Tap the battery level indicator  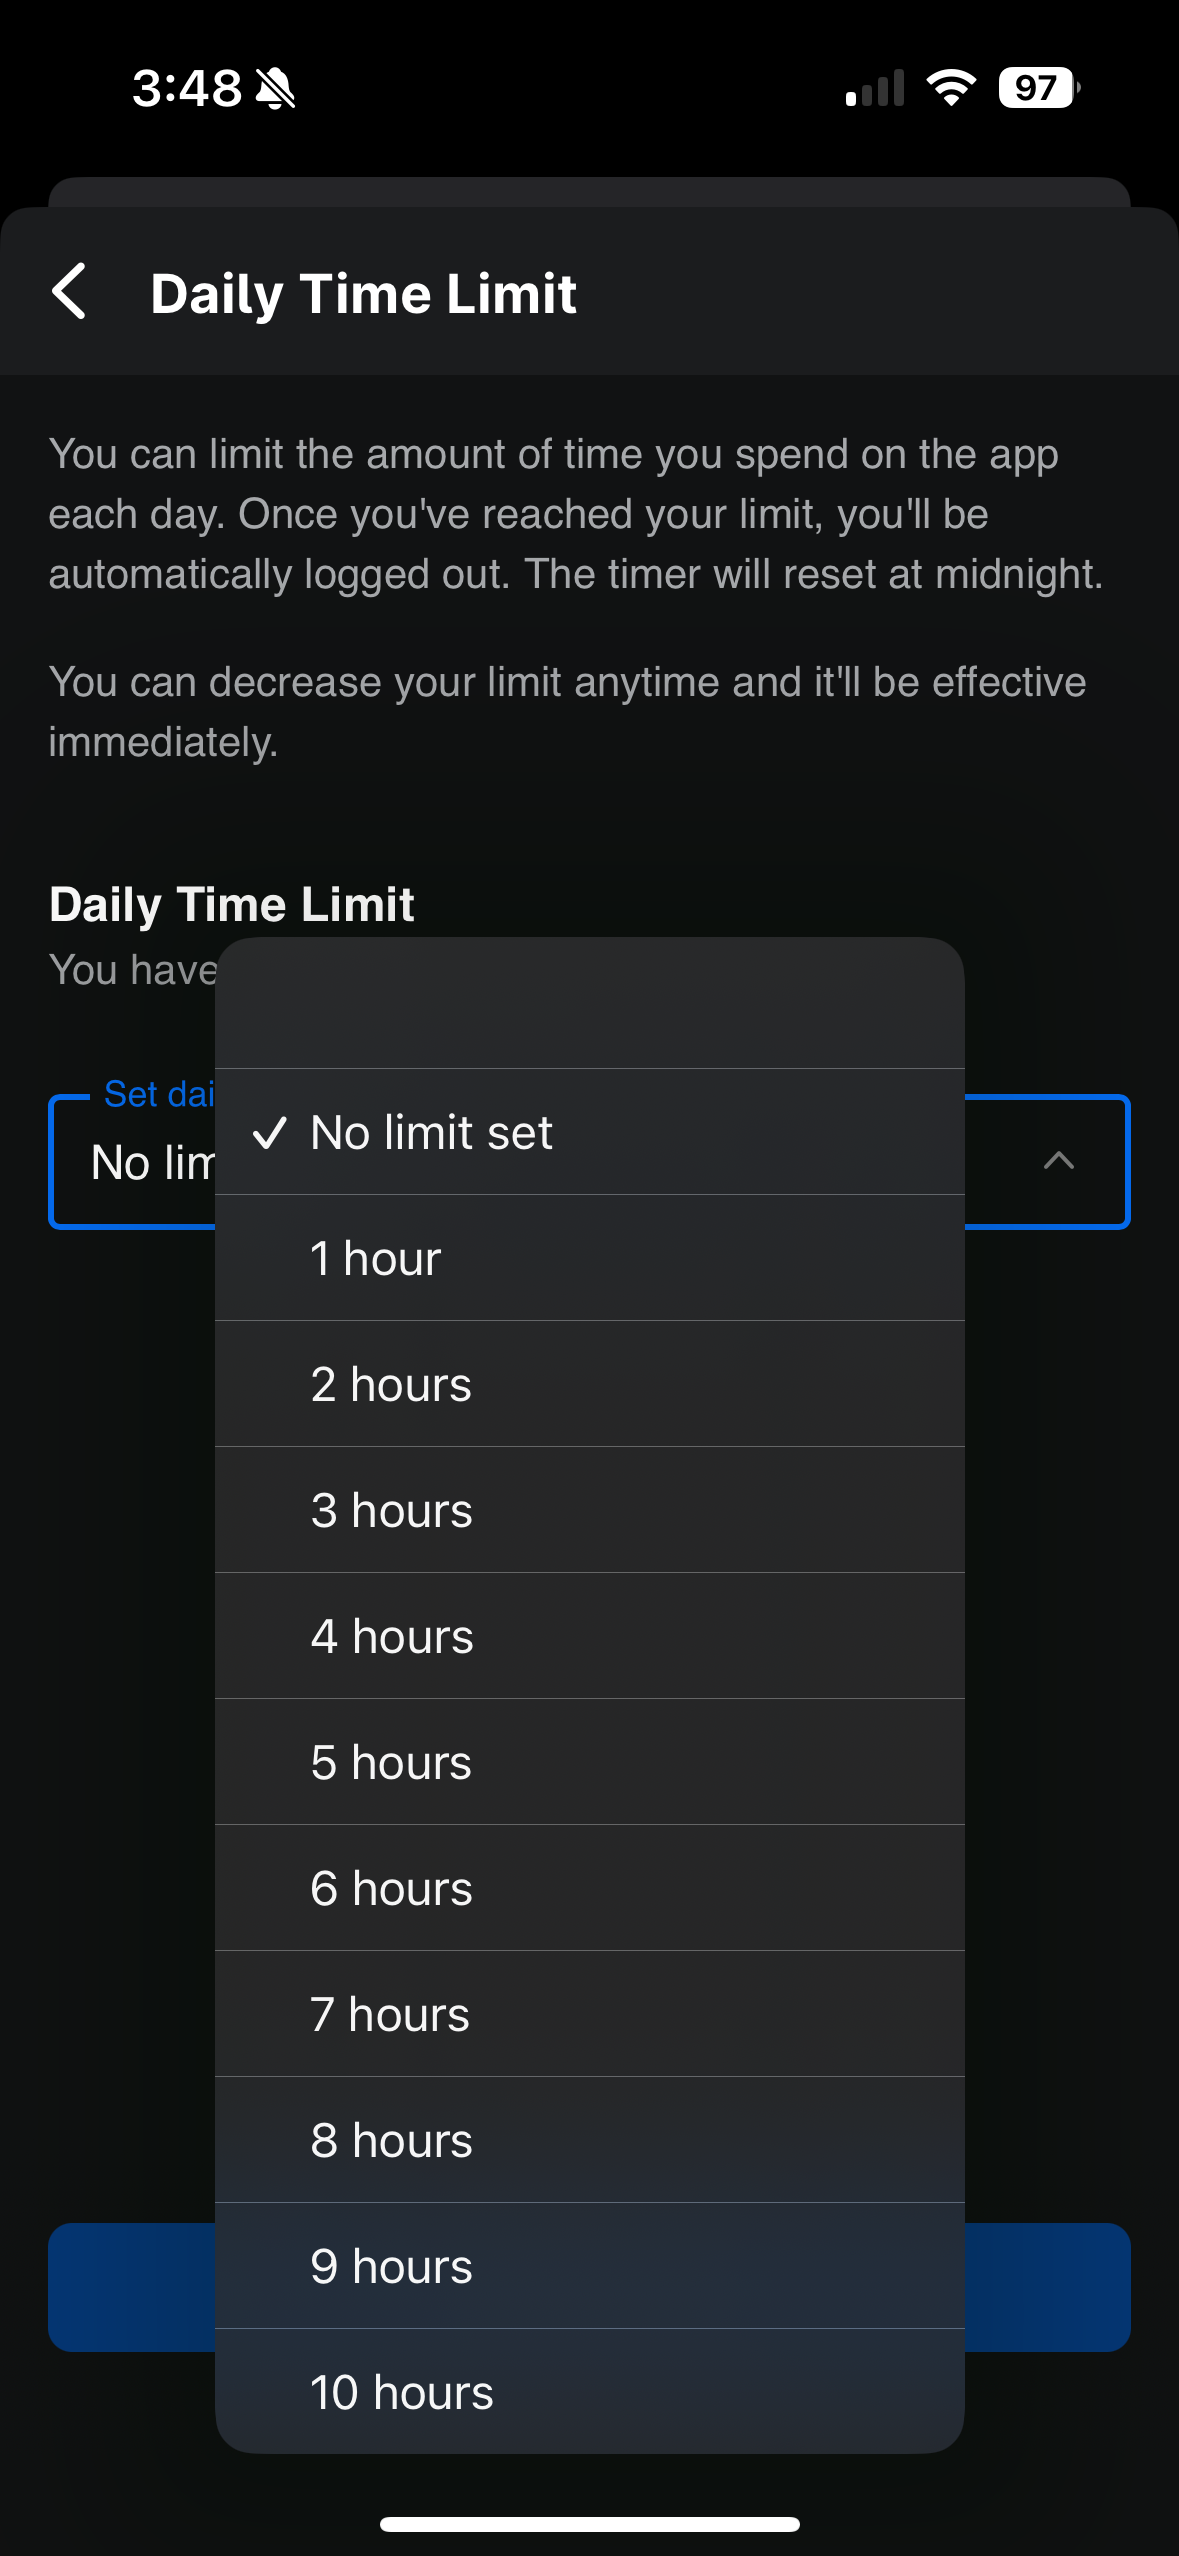[x=1038, y=88]
